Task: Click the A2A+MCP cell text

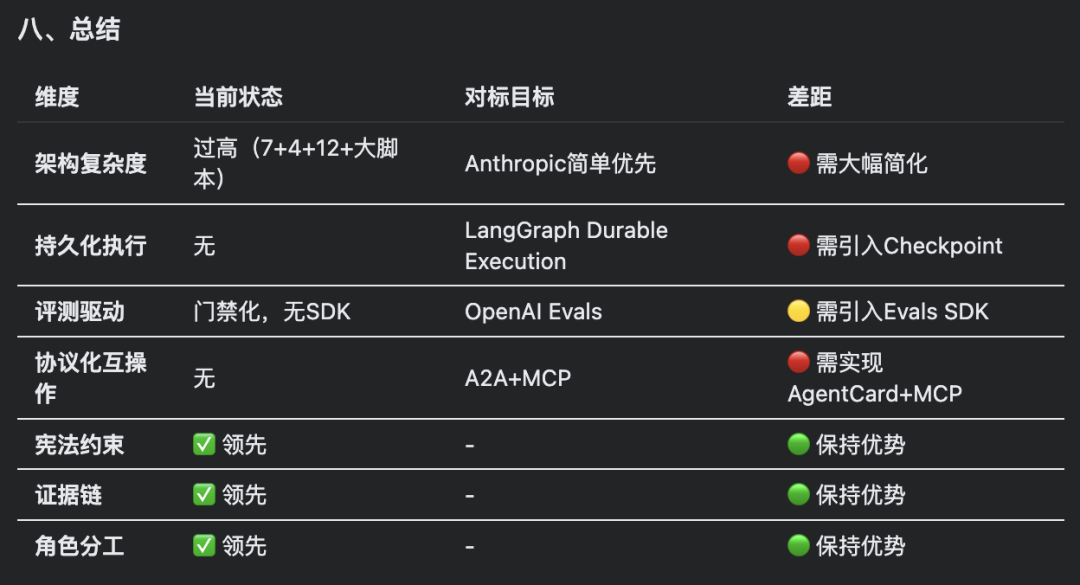Action: click(x=518, y=378)
